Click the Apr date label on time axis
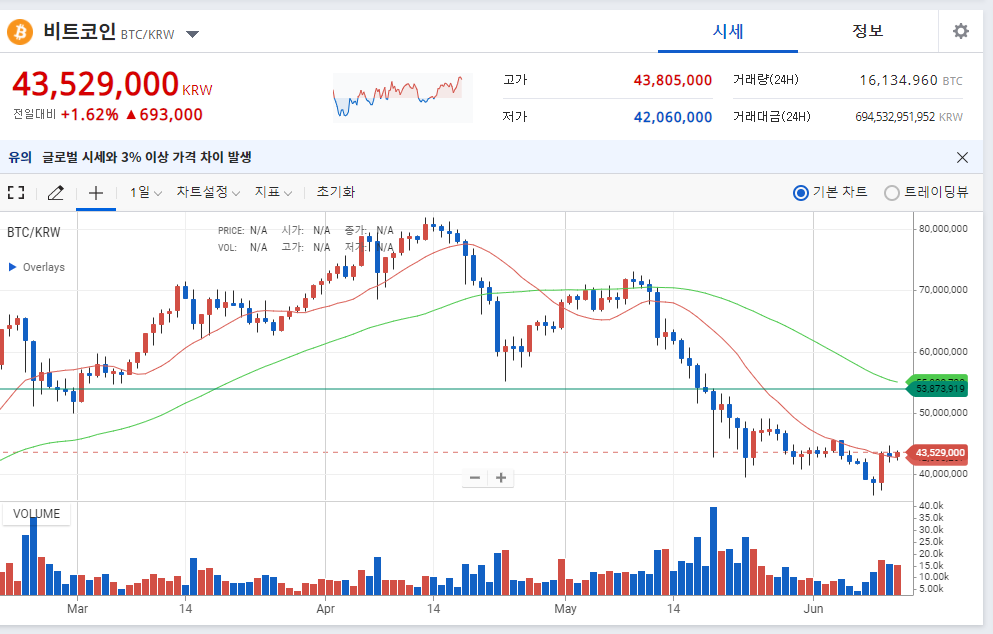 (325, 609)
